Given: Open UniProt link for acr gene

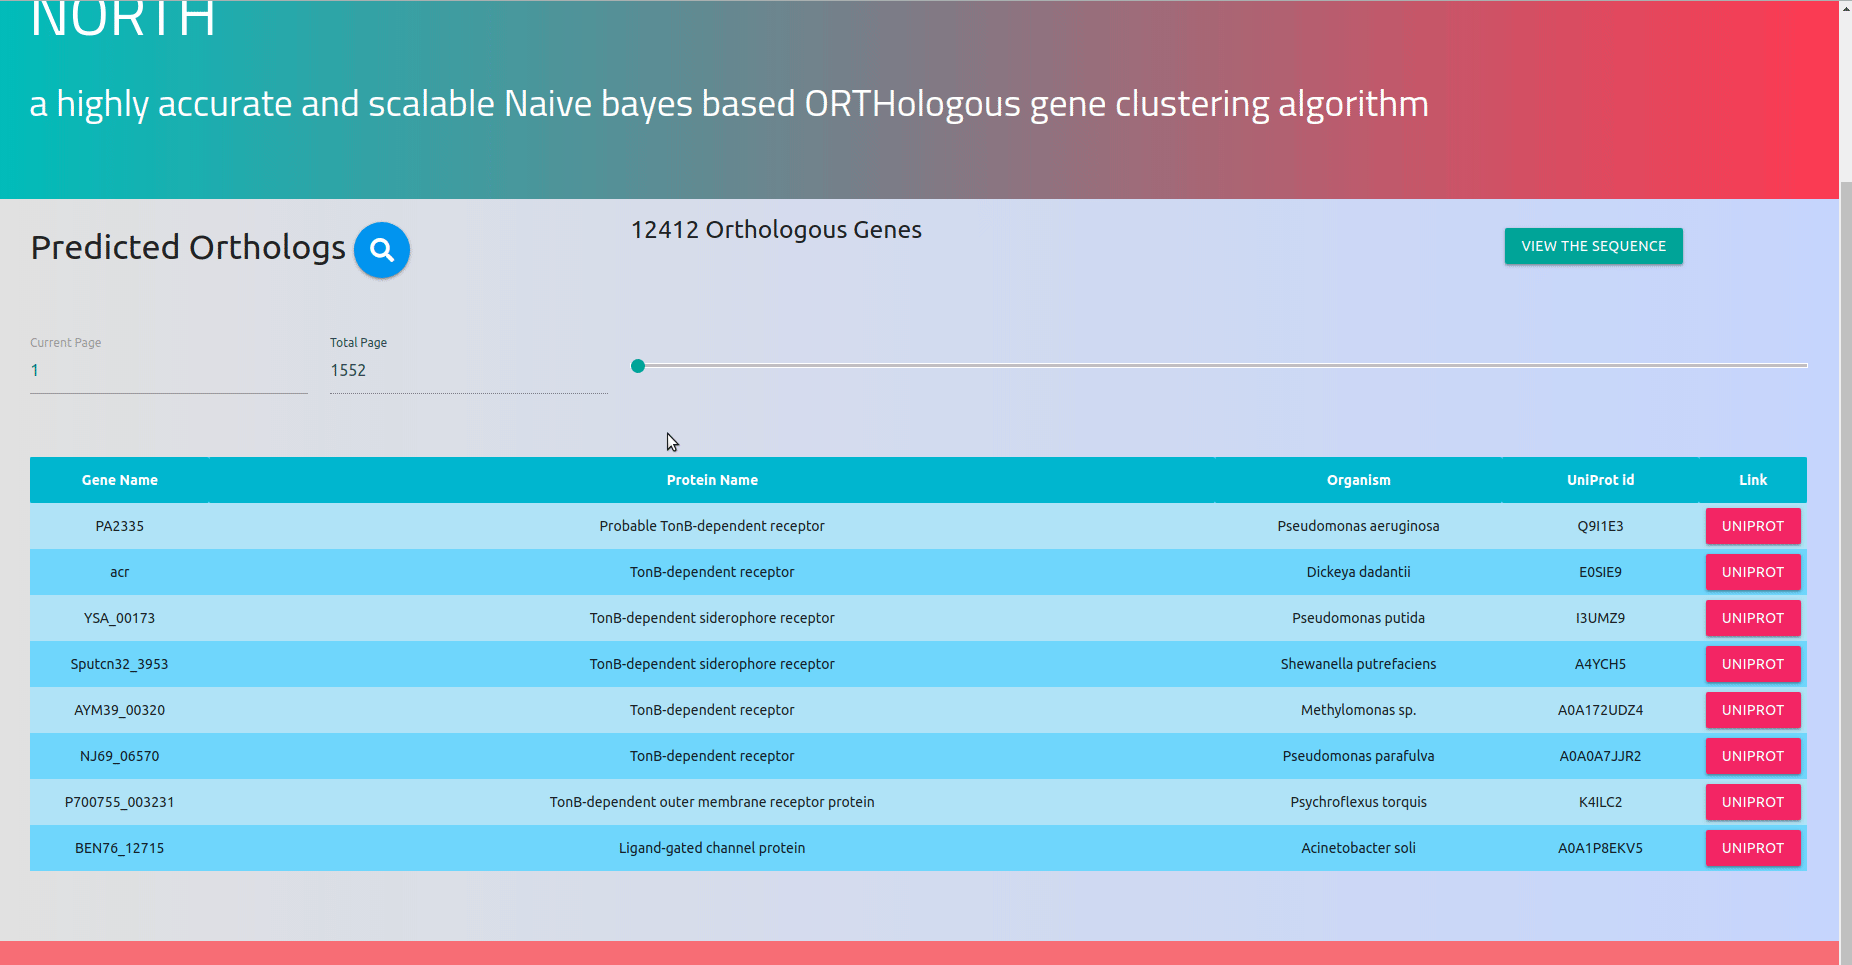Looking at the screenshot, I should click(1752, 572).
